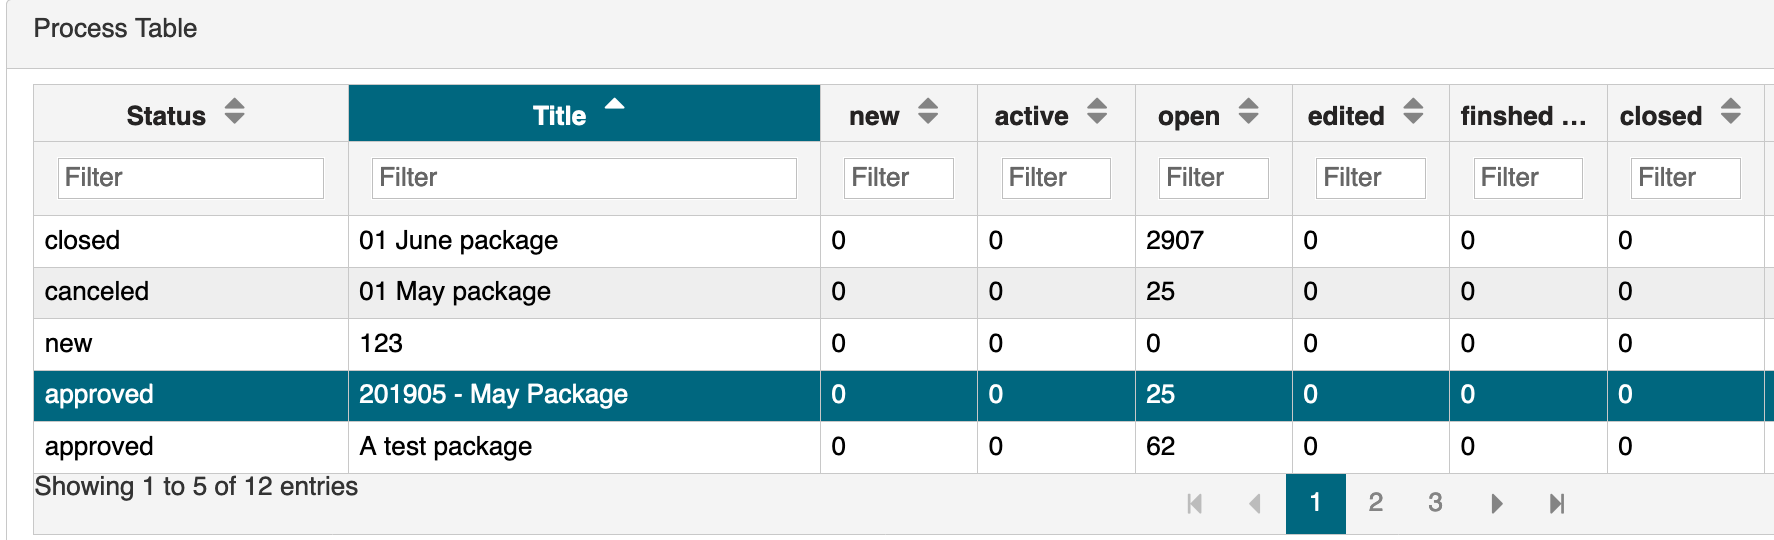
Task: Go to the first page icon
Action: (1194, 503)
